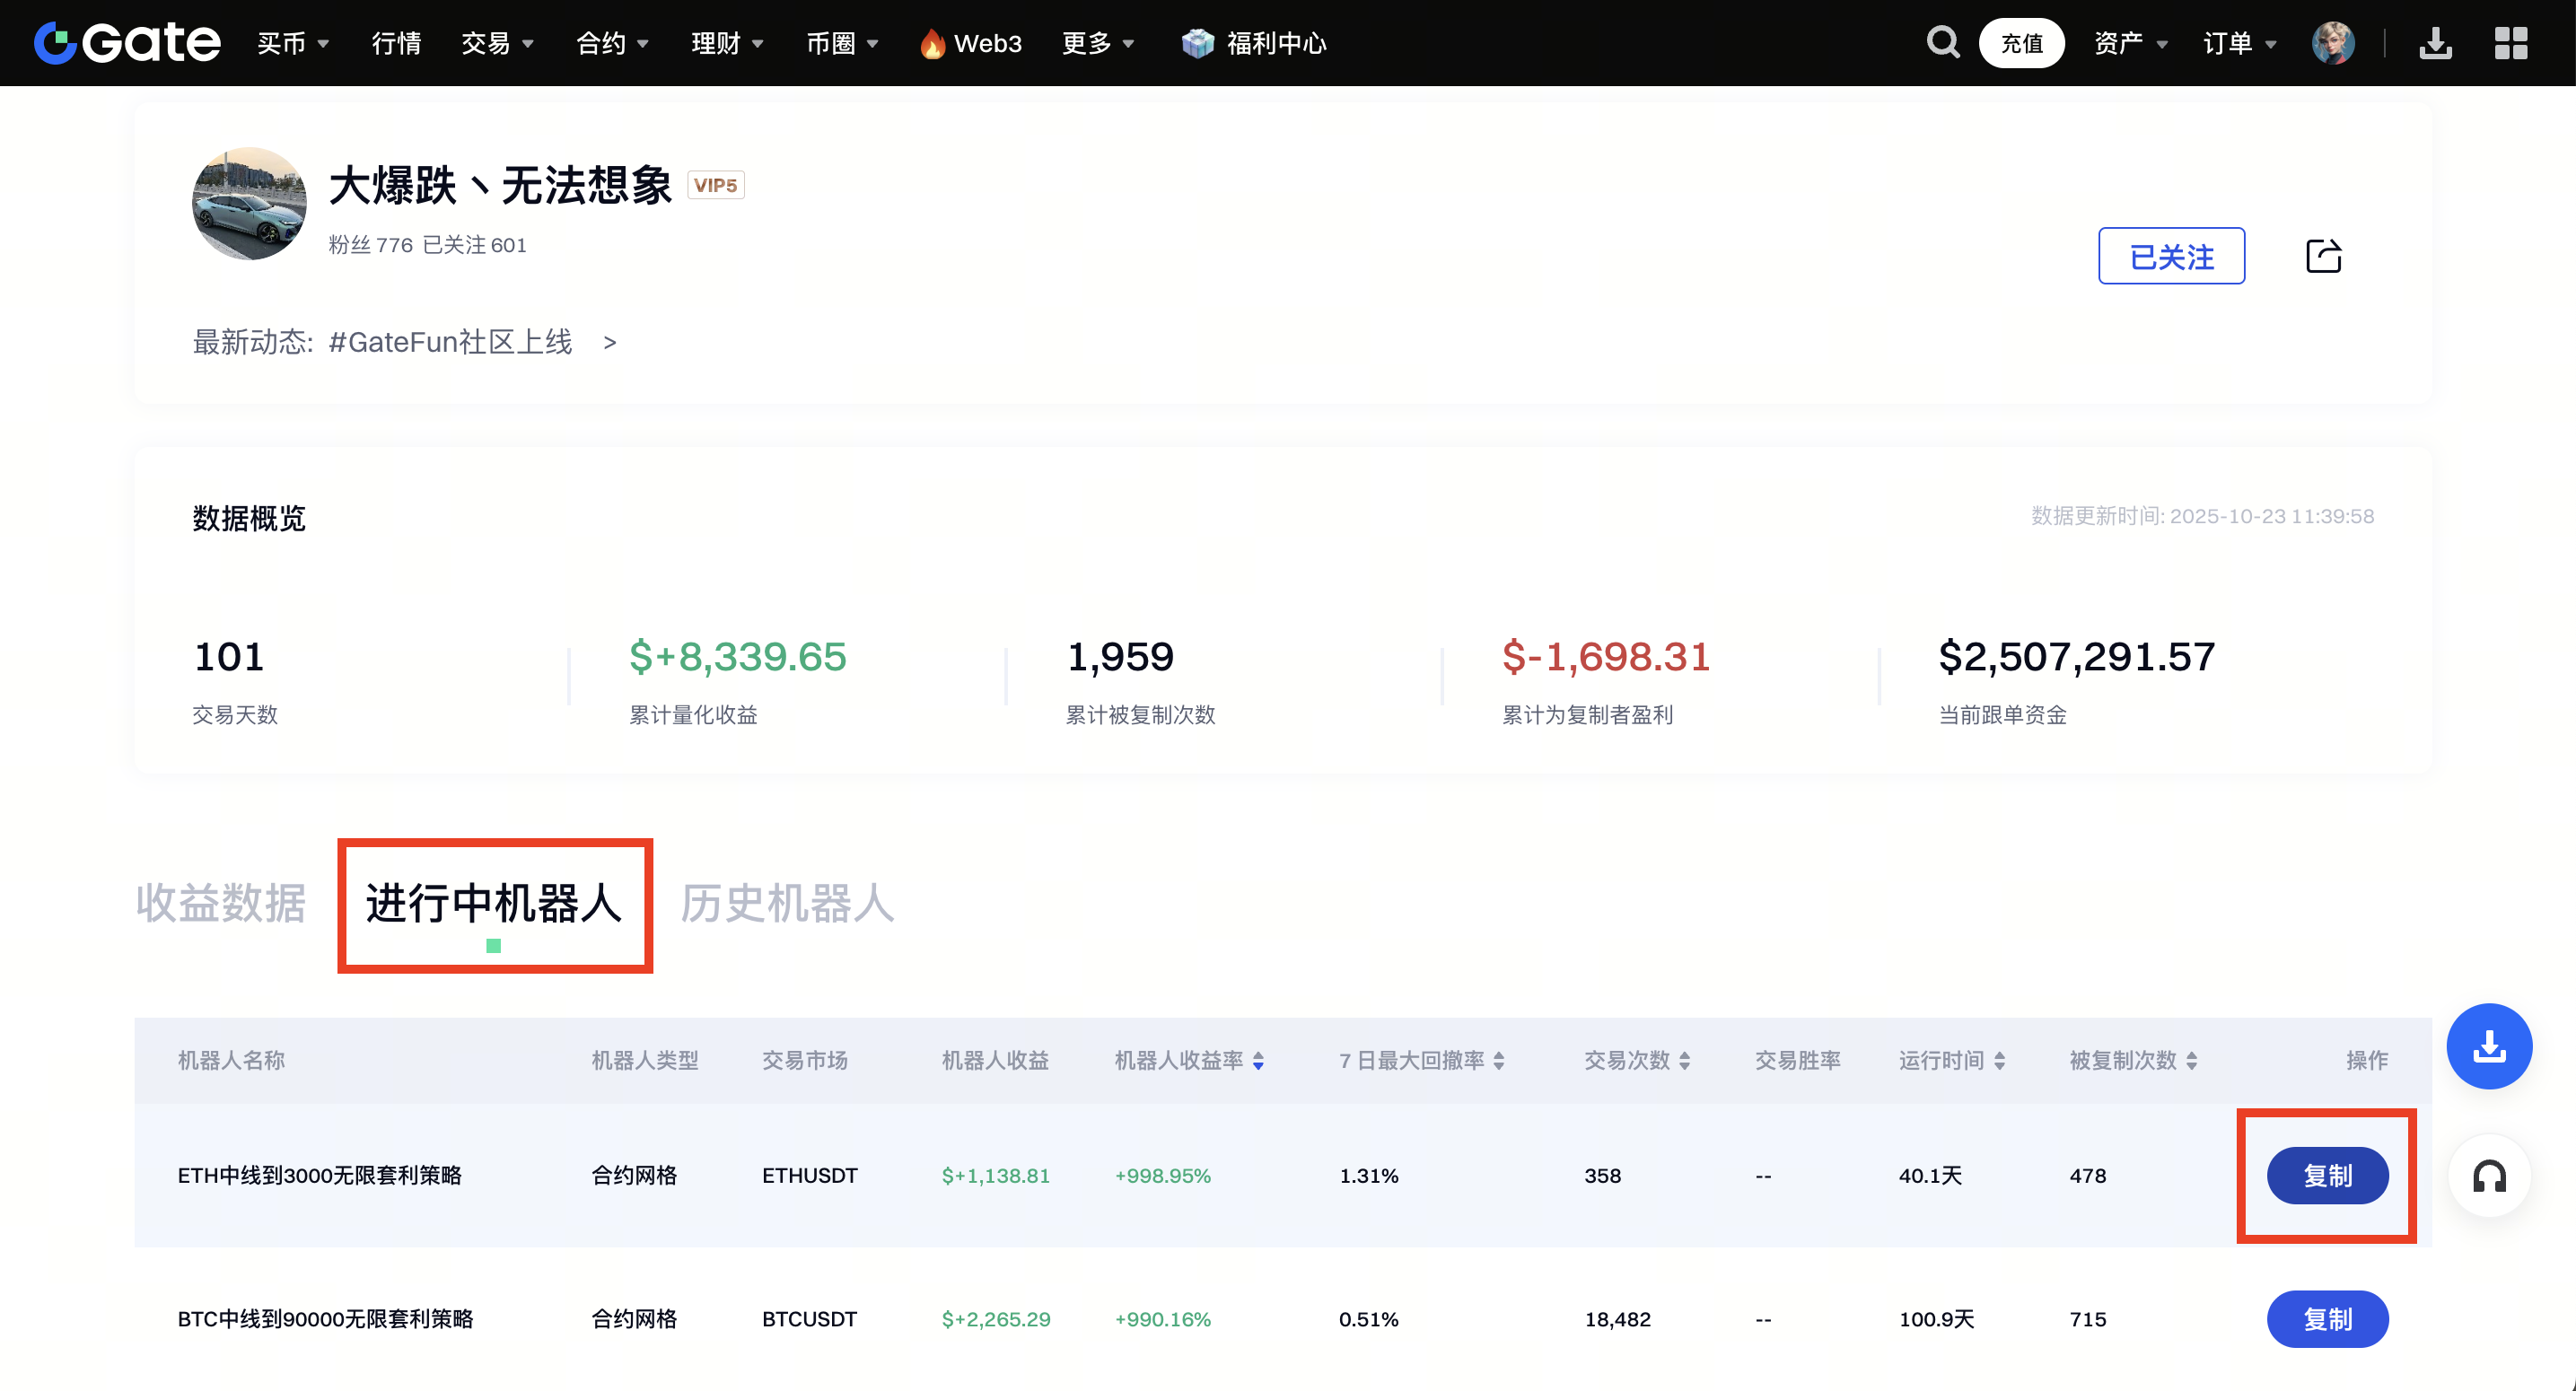Click 复制 for the BTC中线到90000 bot

pyautogui.click(x=2327, y=1319)
